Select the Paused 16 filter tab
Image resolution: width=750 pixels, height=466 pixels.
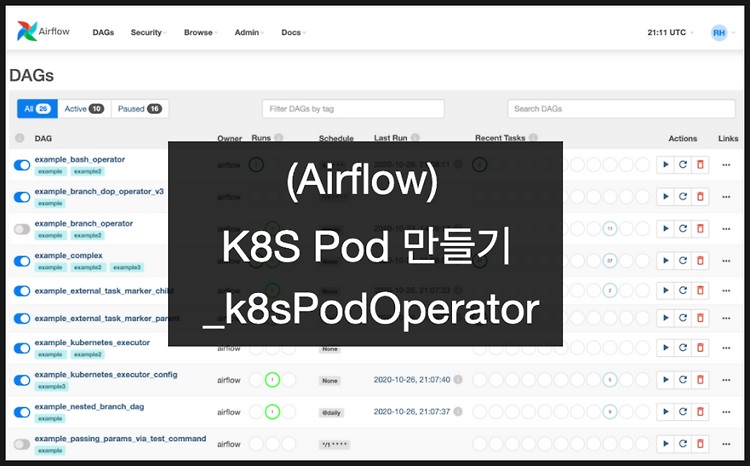tap(140, 109)
